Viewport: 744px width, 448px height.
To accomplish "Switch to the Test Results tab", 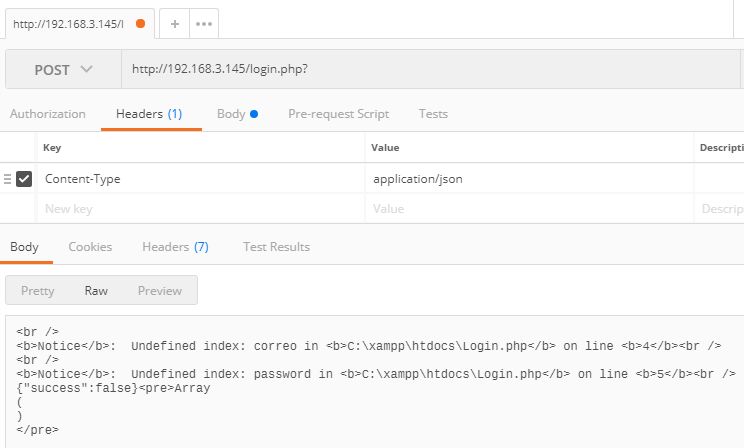I will pyautogui.click(x=276, y=247).
